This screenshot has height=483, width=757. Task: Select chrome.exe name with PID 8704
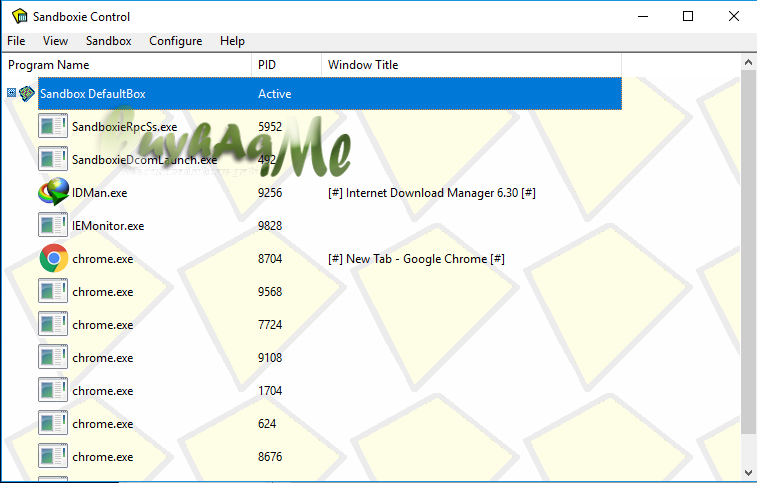click(x=103, y=259)
